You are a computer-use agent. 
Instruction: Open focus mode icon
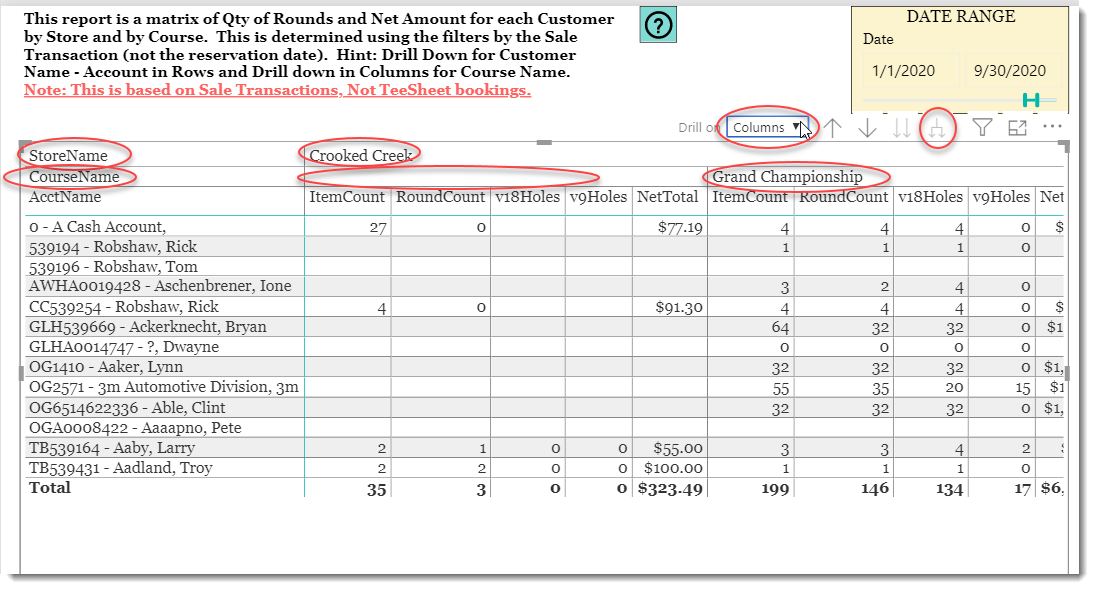tap(1017, 127)
